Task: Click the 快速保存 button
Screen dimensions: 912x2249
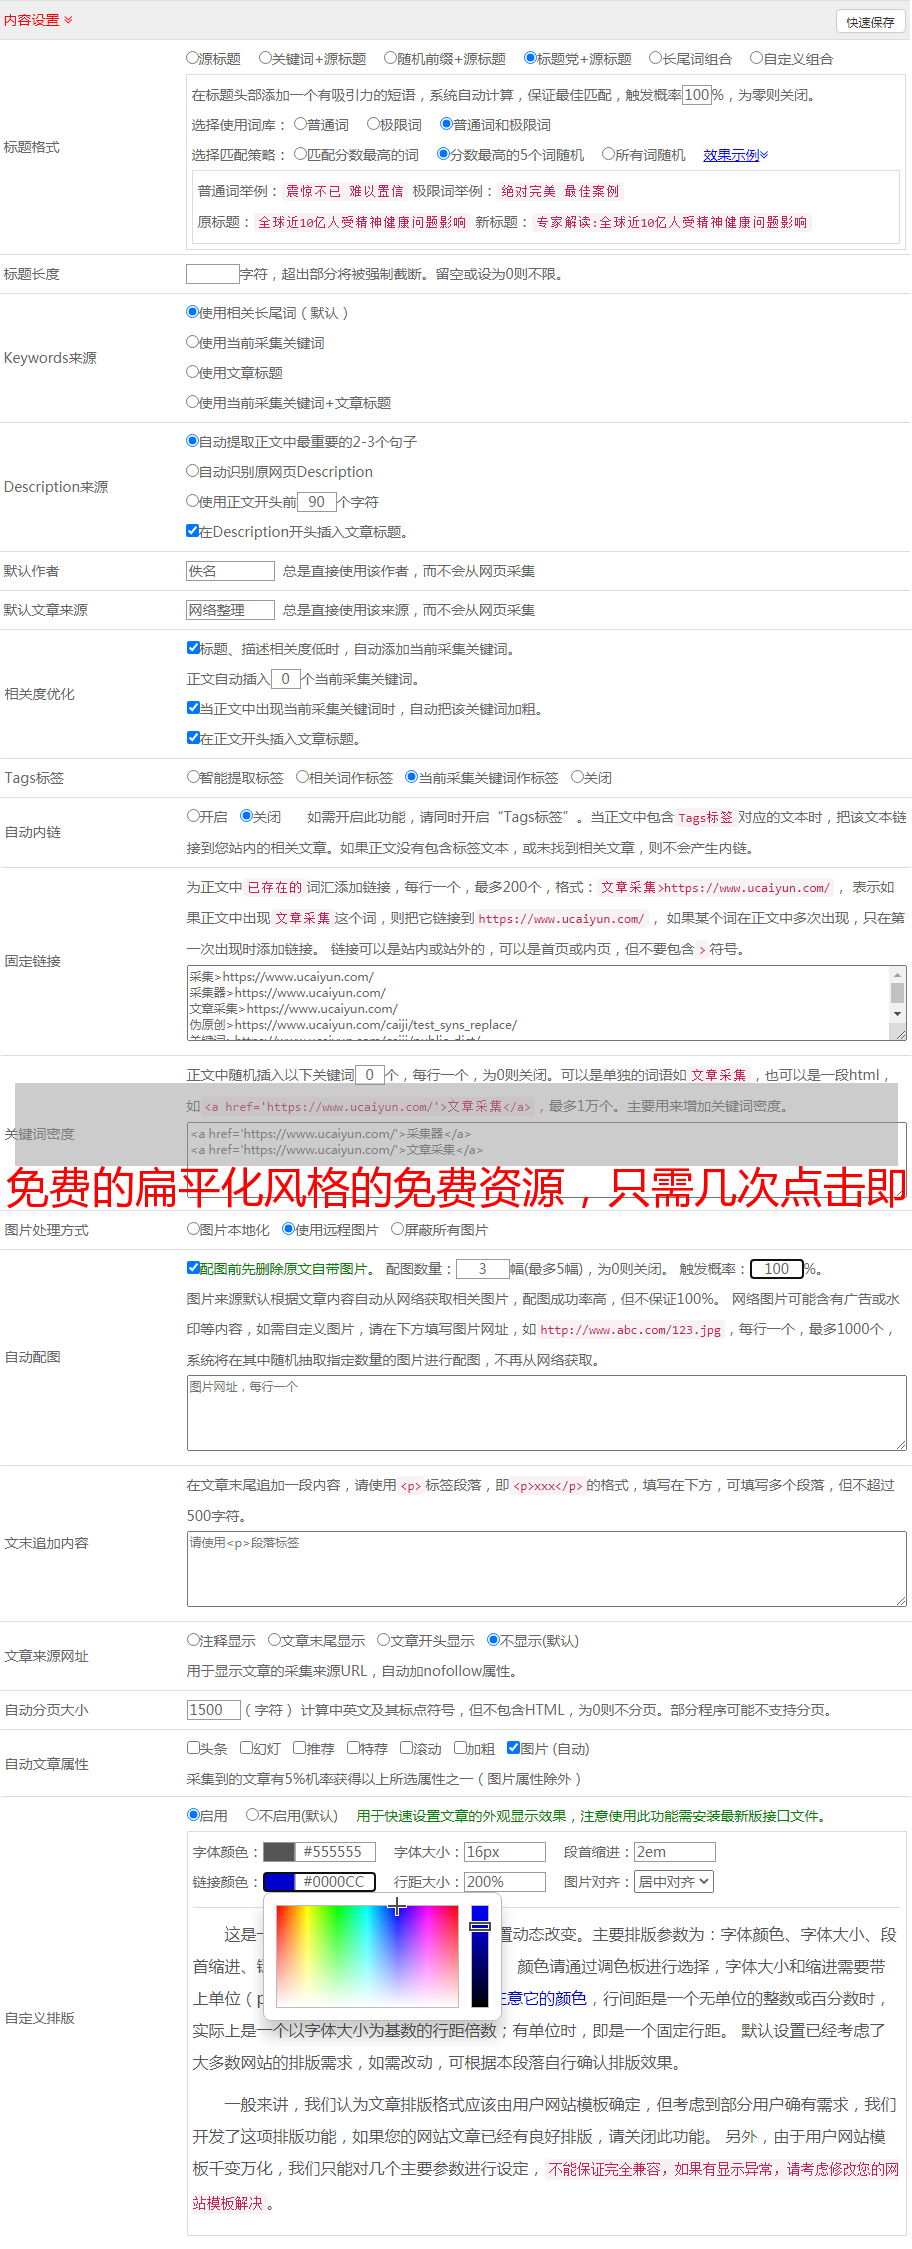Action: click(870, 21)
